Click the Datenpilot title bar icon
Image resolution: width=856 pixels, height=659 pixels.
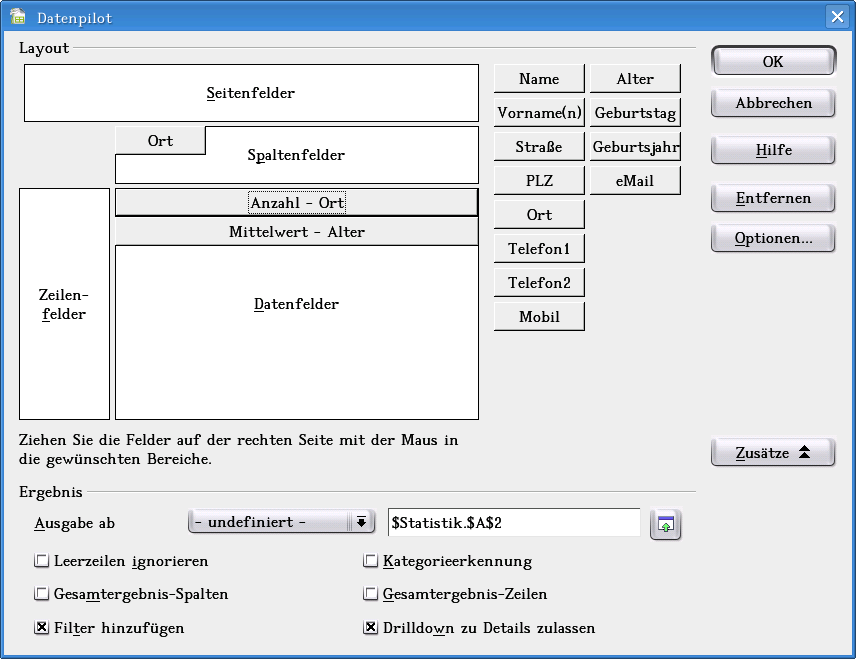click(x=14, y=16)
